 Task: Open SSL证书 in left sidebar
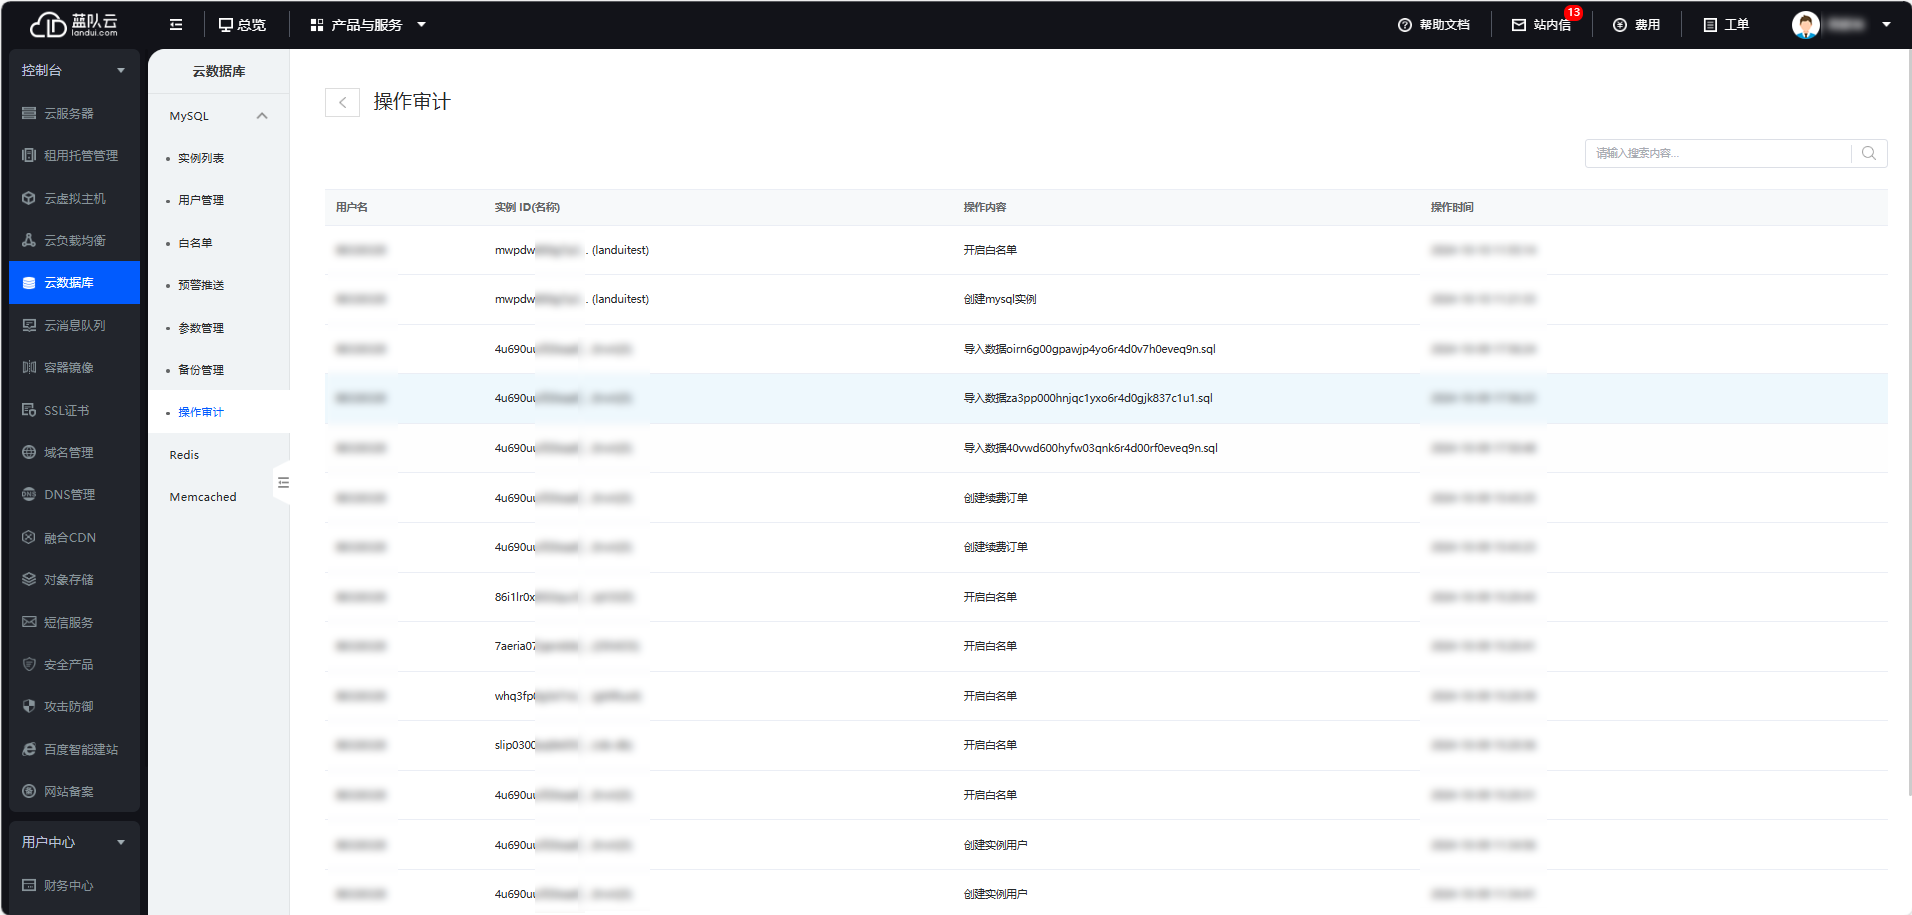[x=66, y=411]
